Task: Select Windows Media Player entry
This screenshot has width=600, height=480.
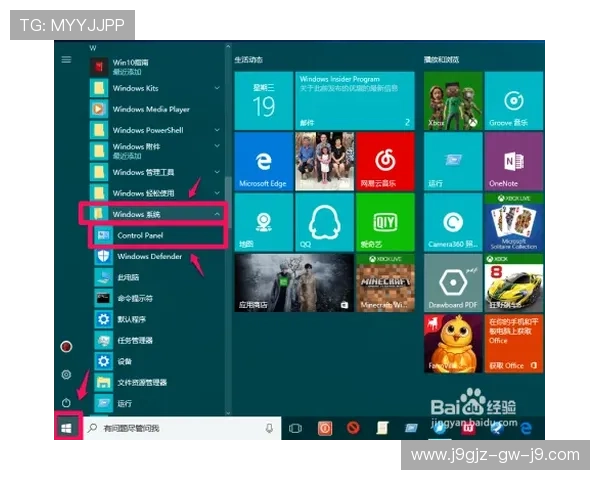Action: (150, 109)
